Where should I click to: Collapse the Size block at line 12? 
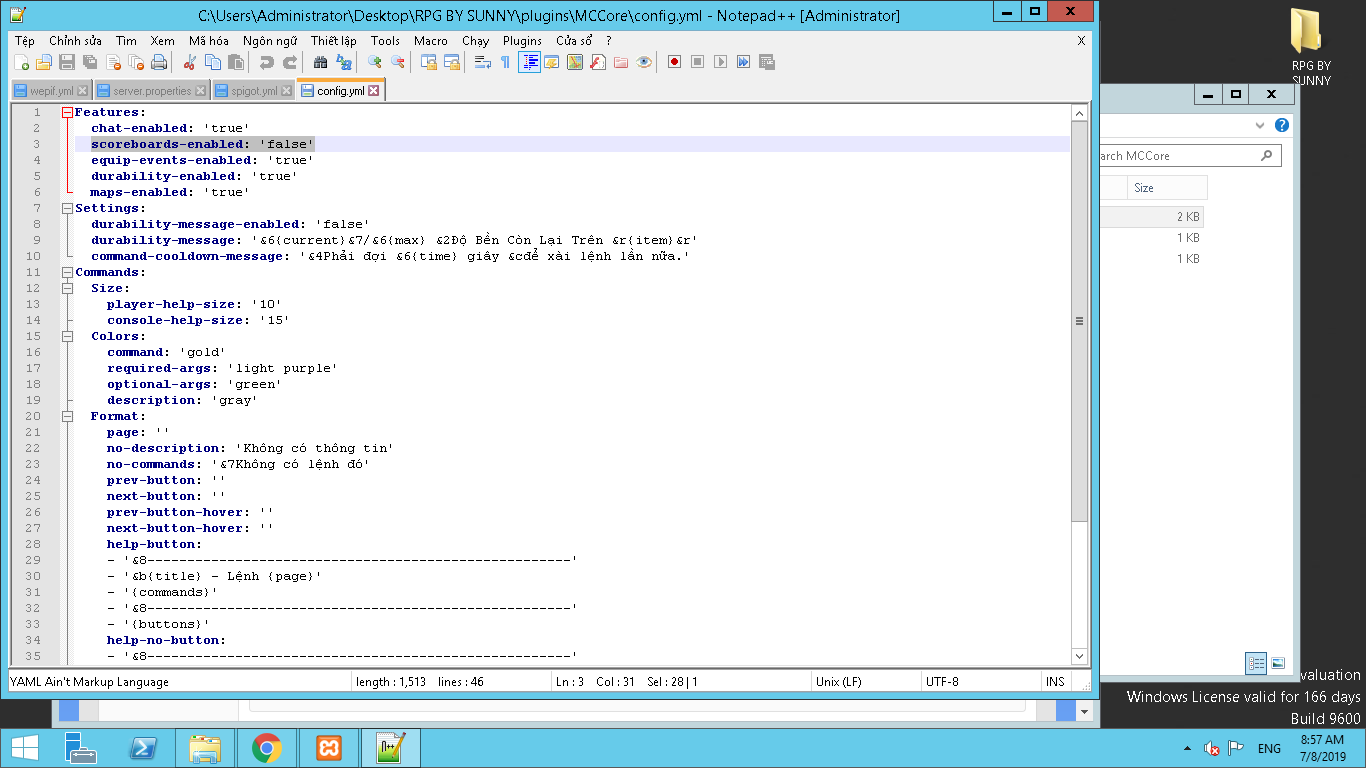click(x=67, y=288)
